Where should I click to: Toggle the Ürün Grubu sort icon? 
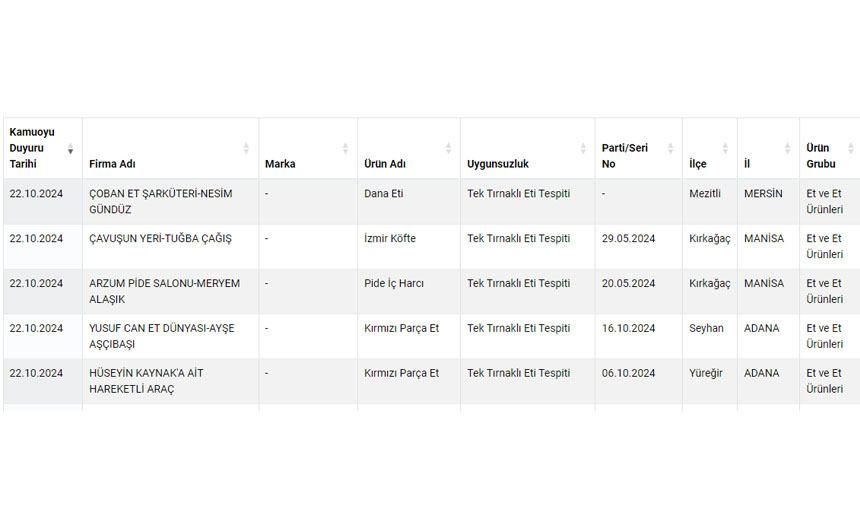click(x=851, y=149)
